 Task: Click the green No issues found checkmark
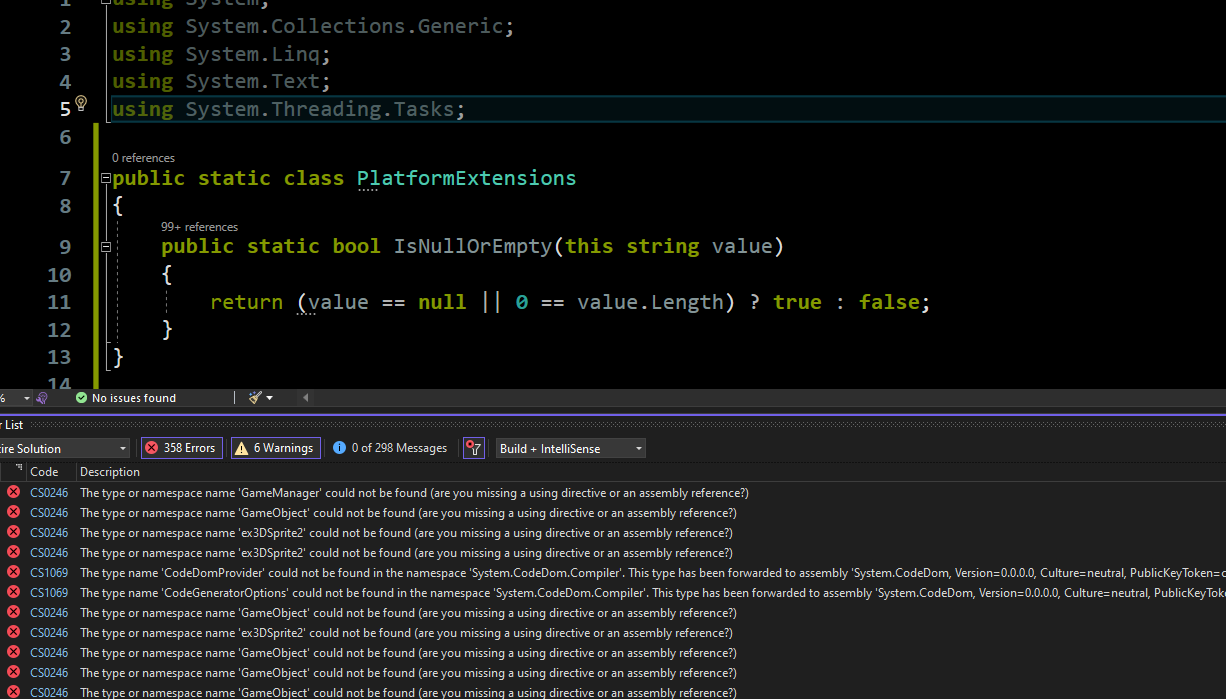(x=82, y=398)
